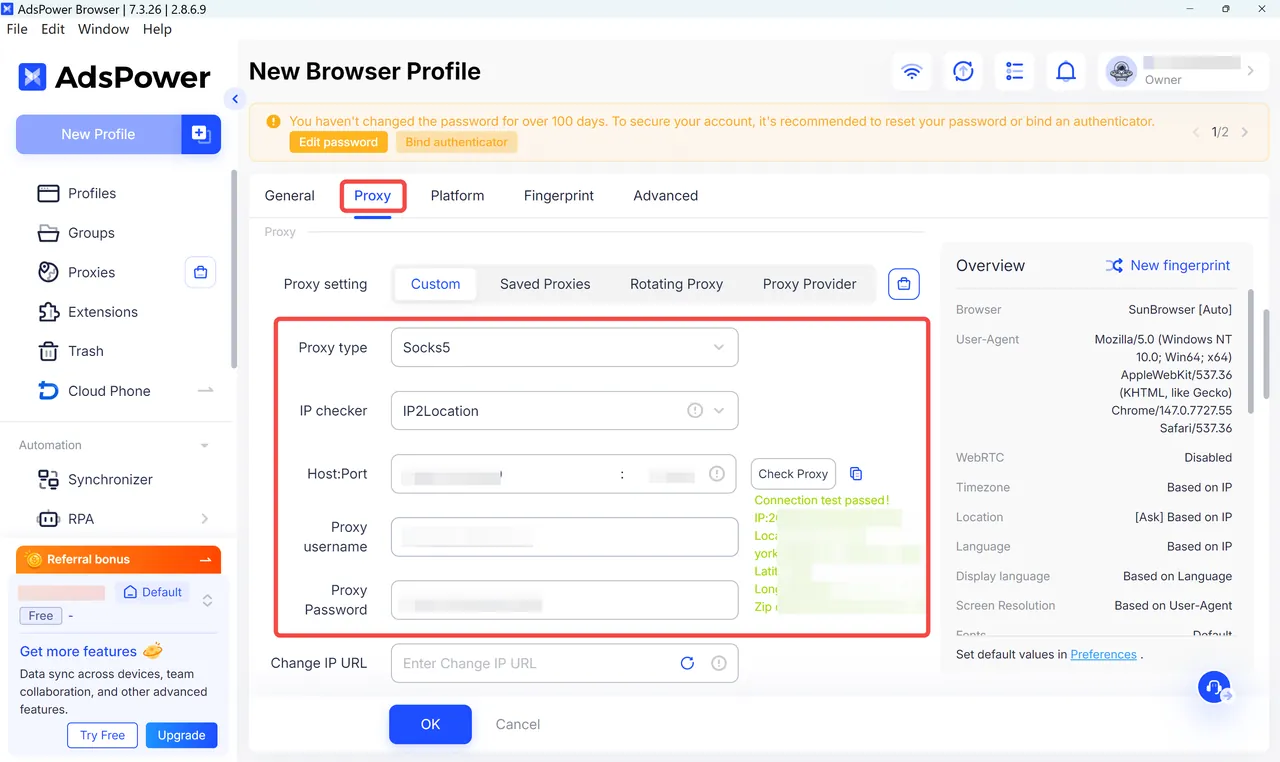Click the Cloud Phone arrow

click(x=206, y=390)
